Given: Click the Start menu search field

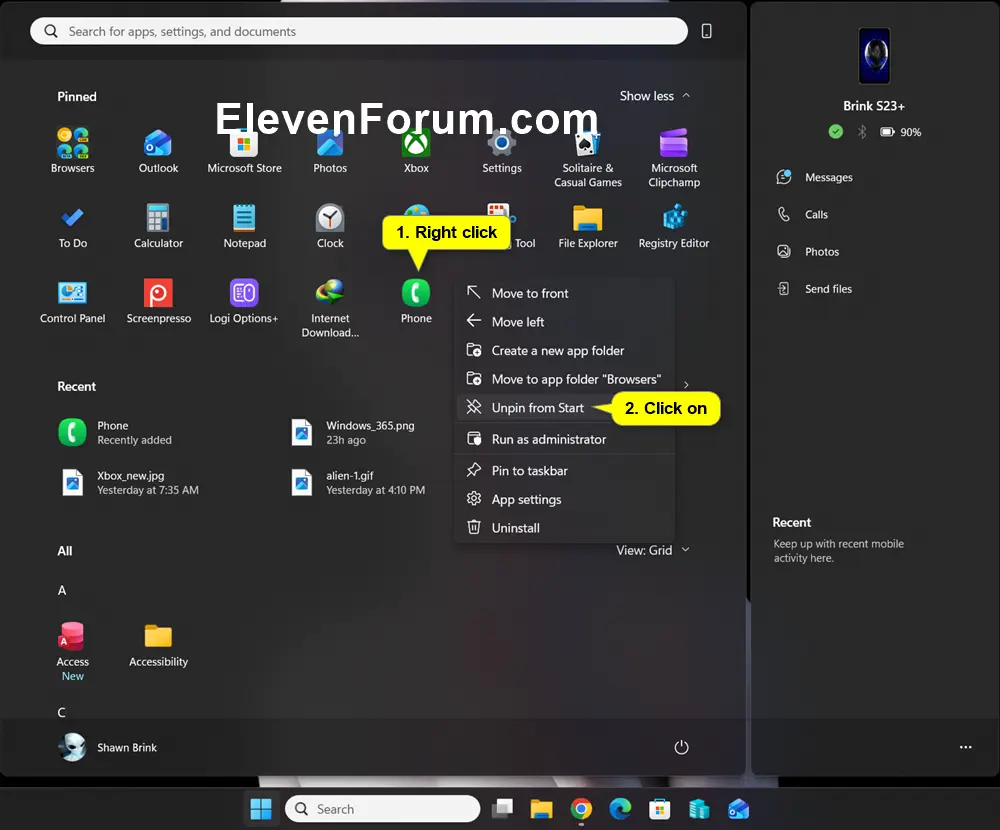Looking at the screenshot, I should click(x=359, y=31).
